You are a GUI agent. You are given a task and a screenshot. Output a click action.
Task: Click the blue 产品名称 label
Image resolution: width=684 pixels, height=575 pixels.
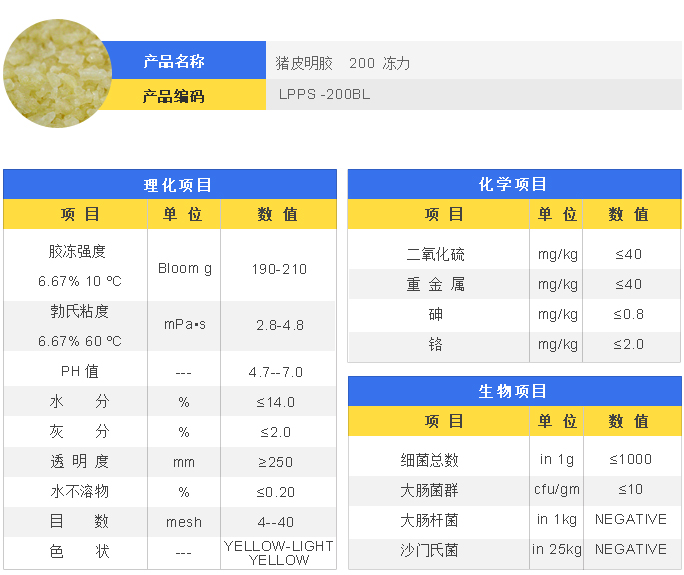pos(174,61)
